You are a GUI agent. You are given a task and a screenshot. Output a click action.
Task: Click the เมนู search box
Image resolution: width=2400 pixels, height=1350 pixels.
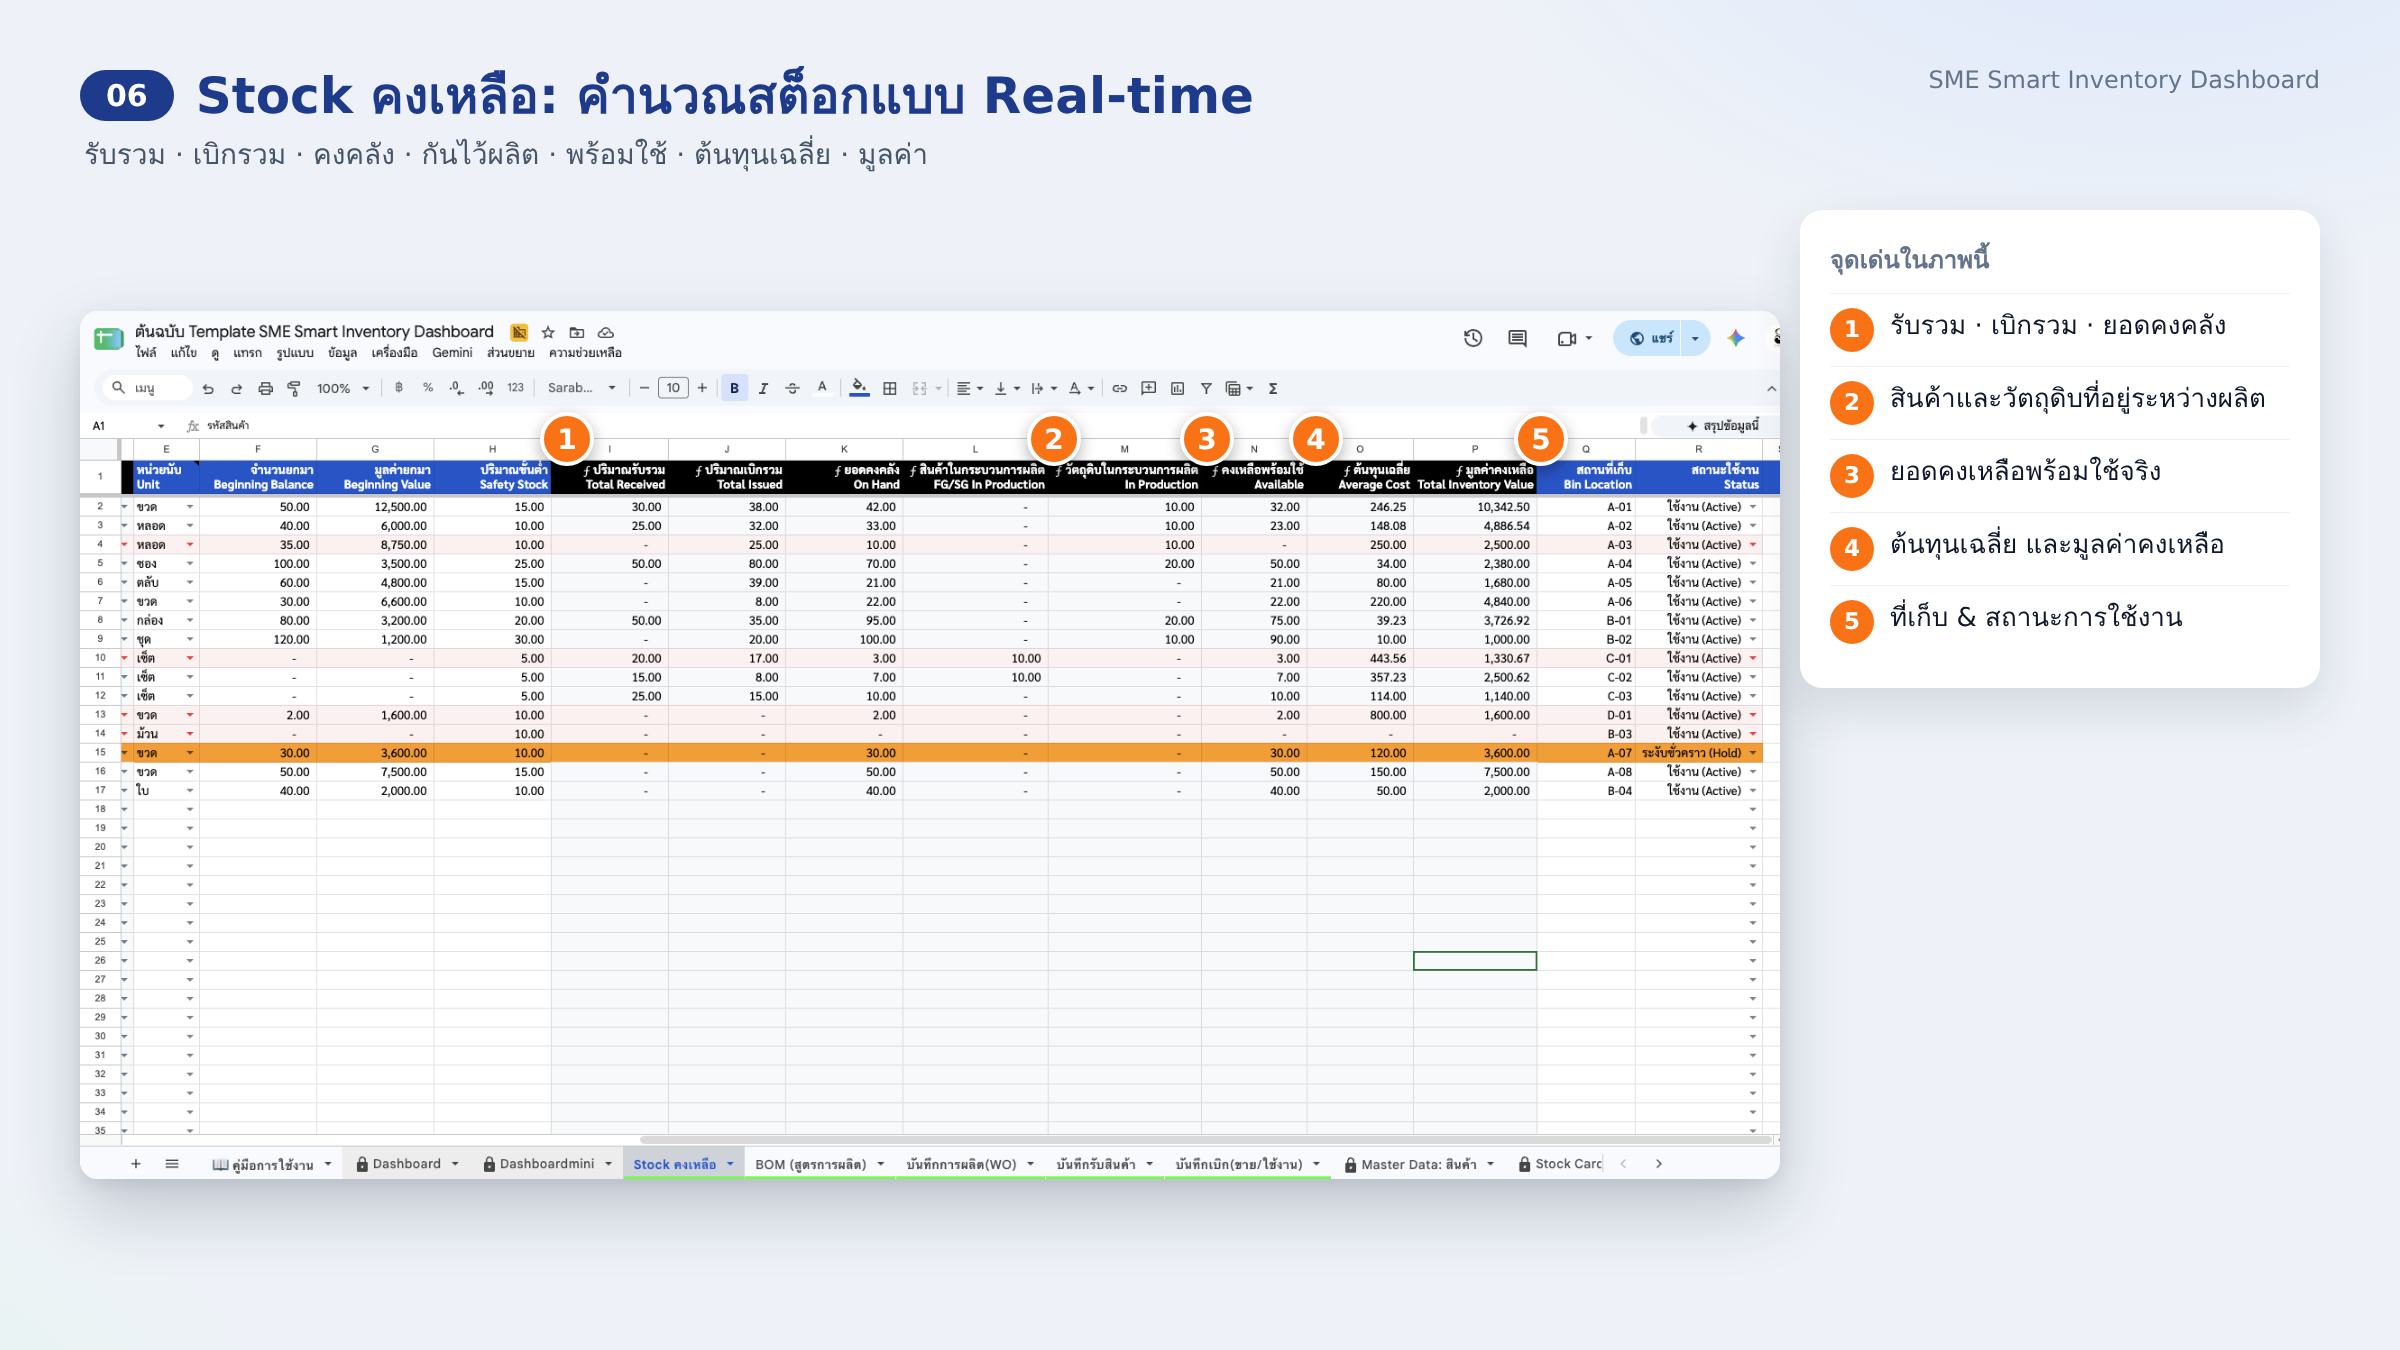tap(147, 388)
